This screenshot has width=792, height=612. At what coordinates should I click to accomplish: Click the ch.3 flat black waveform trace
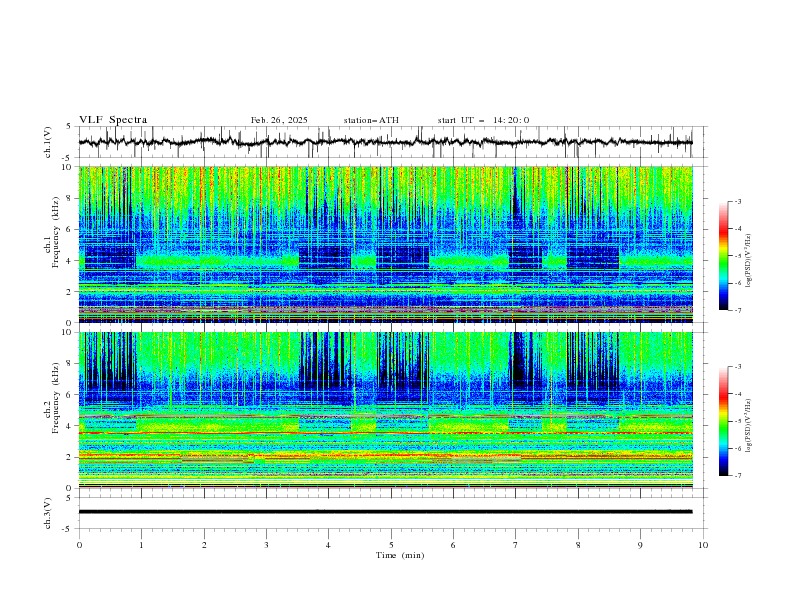click(385, 512)
